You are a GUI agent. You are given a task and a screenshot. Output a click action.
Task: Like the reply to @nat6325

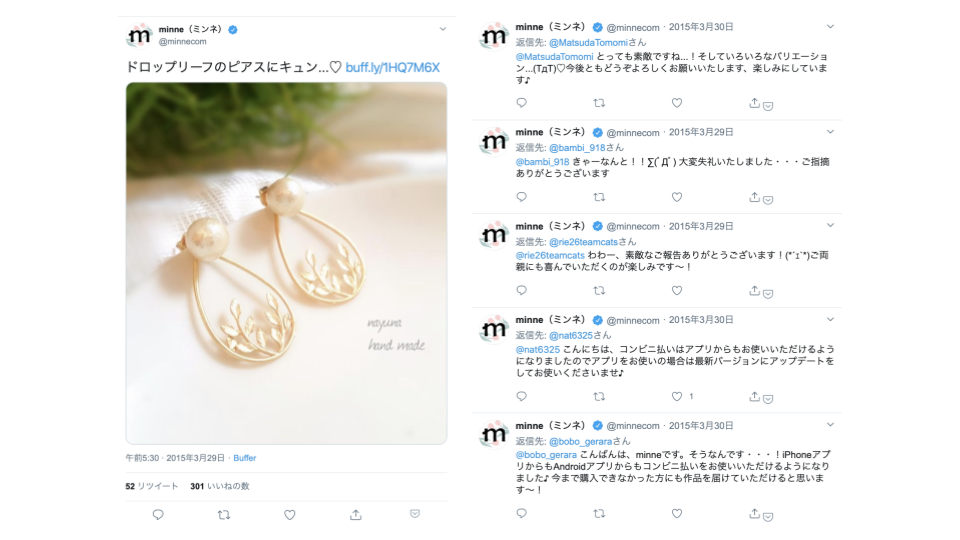(677, 397)
